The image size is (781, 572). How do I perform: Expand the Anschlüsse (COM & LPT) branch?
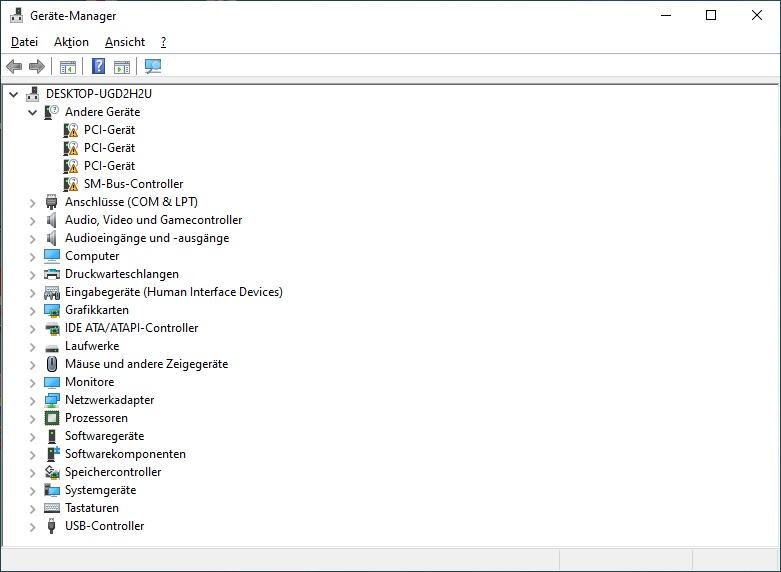(32, 203)
